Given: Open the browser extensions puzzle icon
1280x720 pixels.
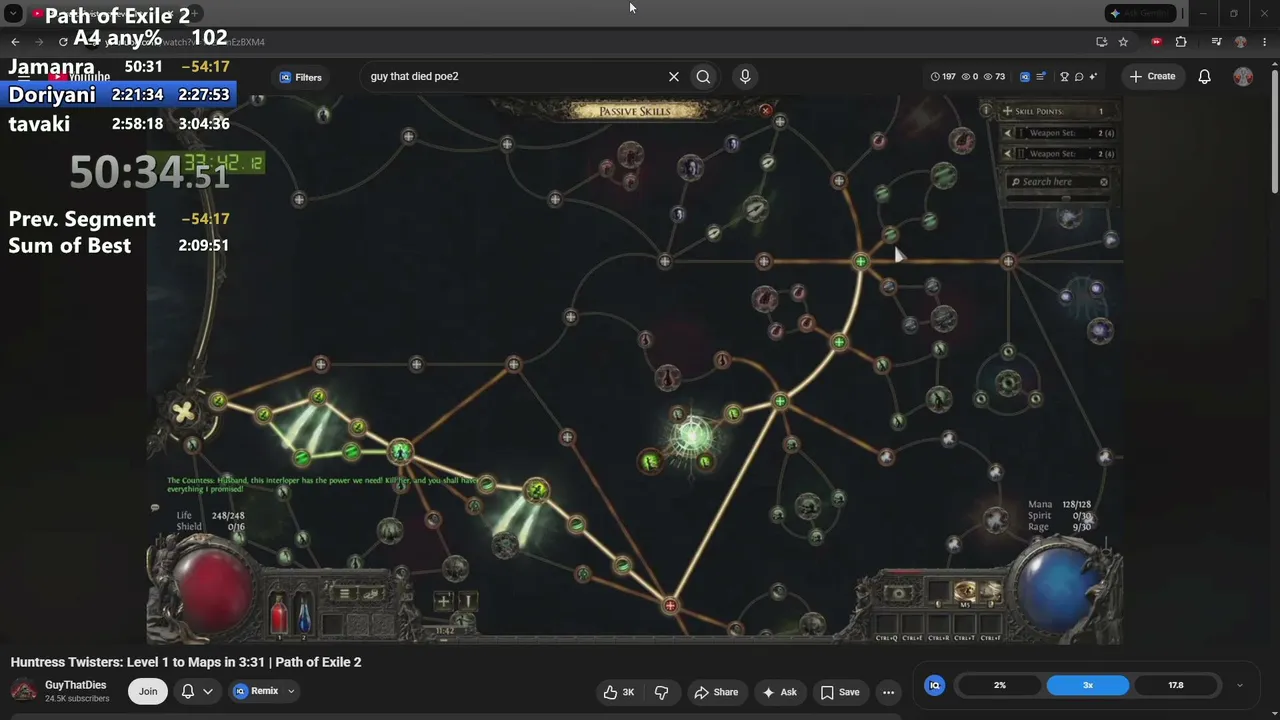Looking at the screenshot, I should 1181,42.
